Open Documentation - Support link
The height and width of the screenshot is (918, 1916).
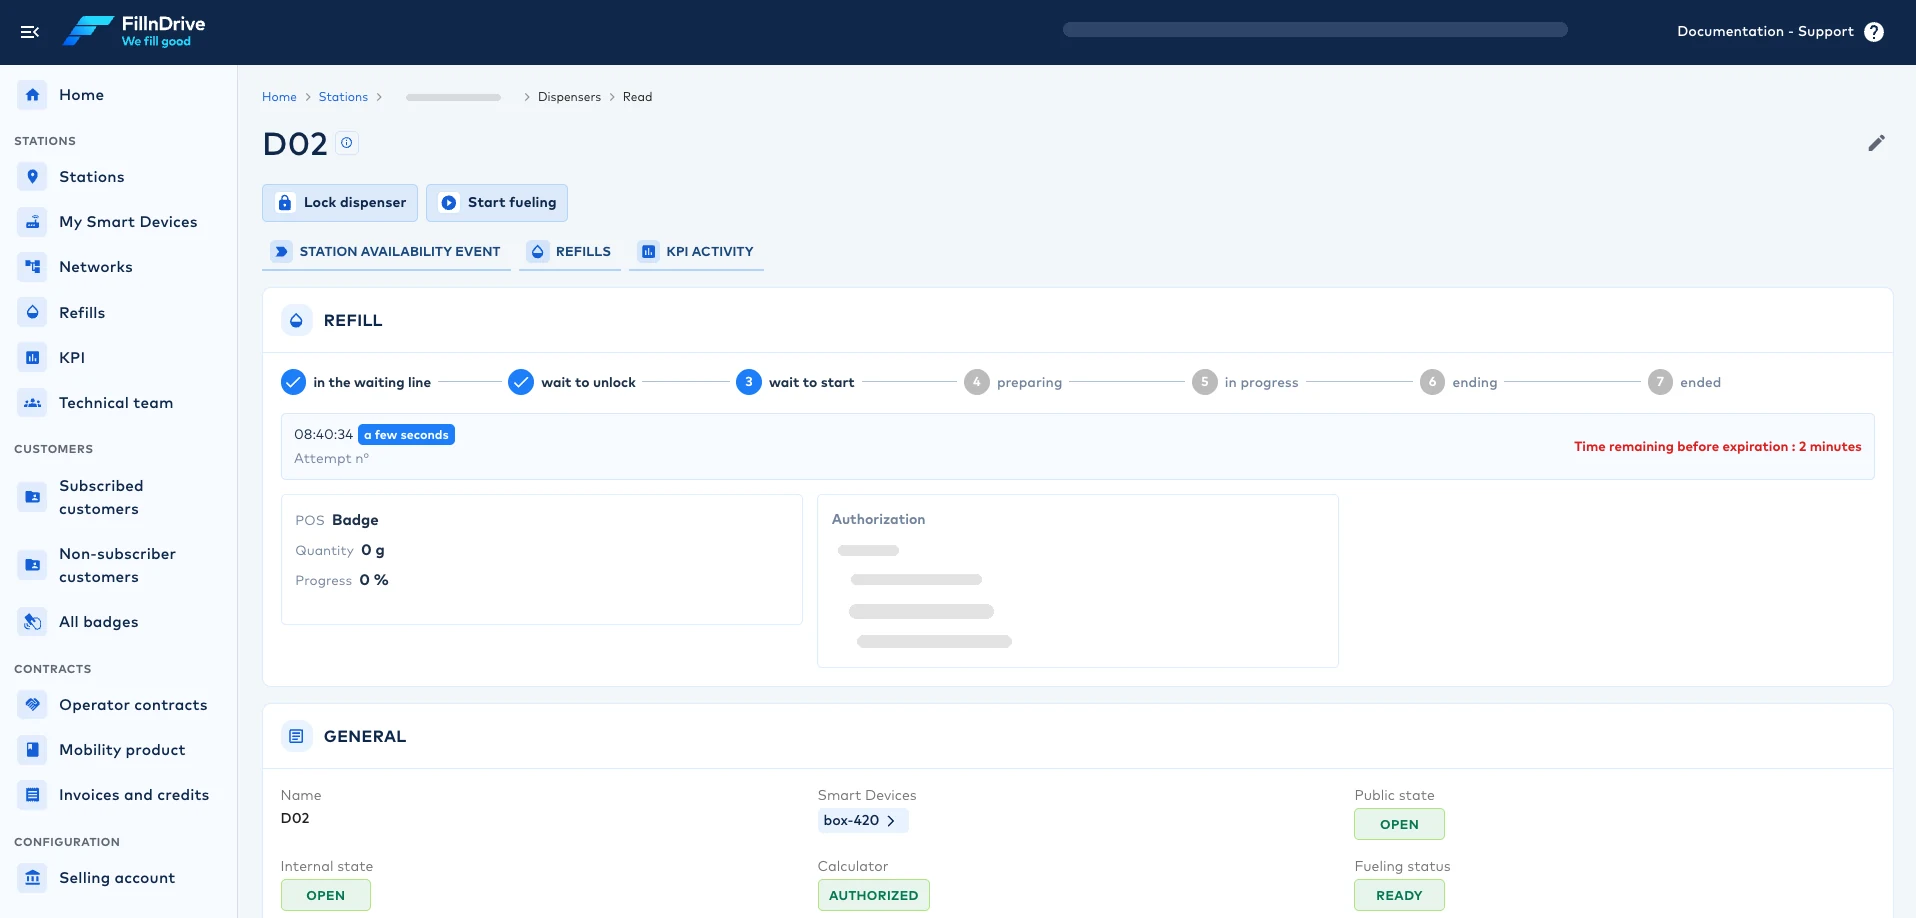[x=1765, y=32]
